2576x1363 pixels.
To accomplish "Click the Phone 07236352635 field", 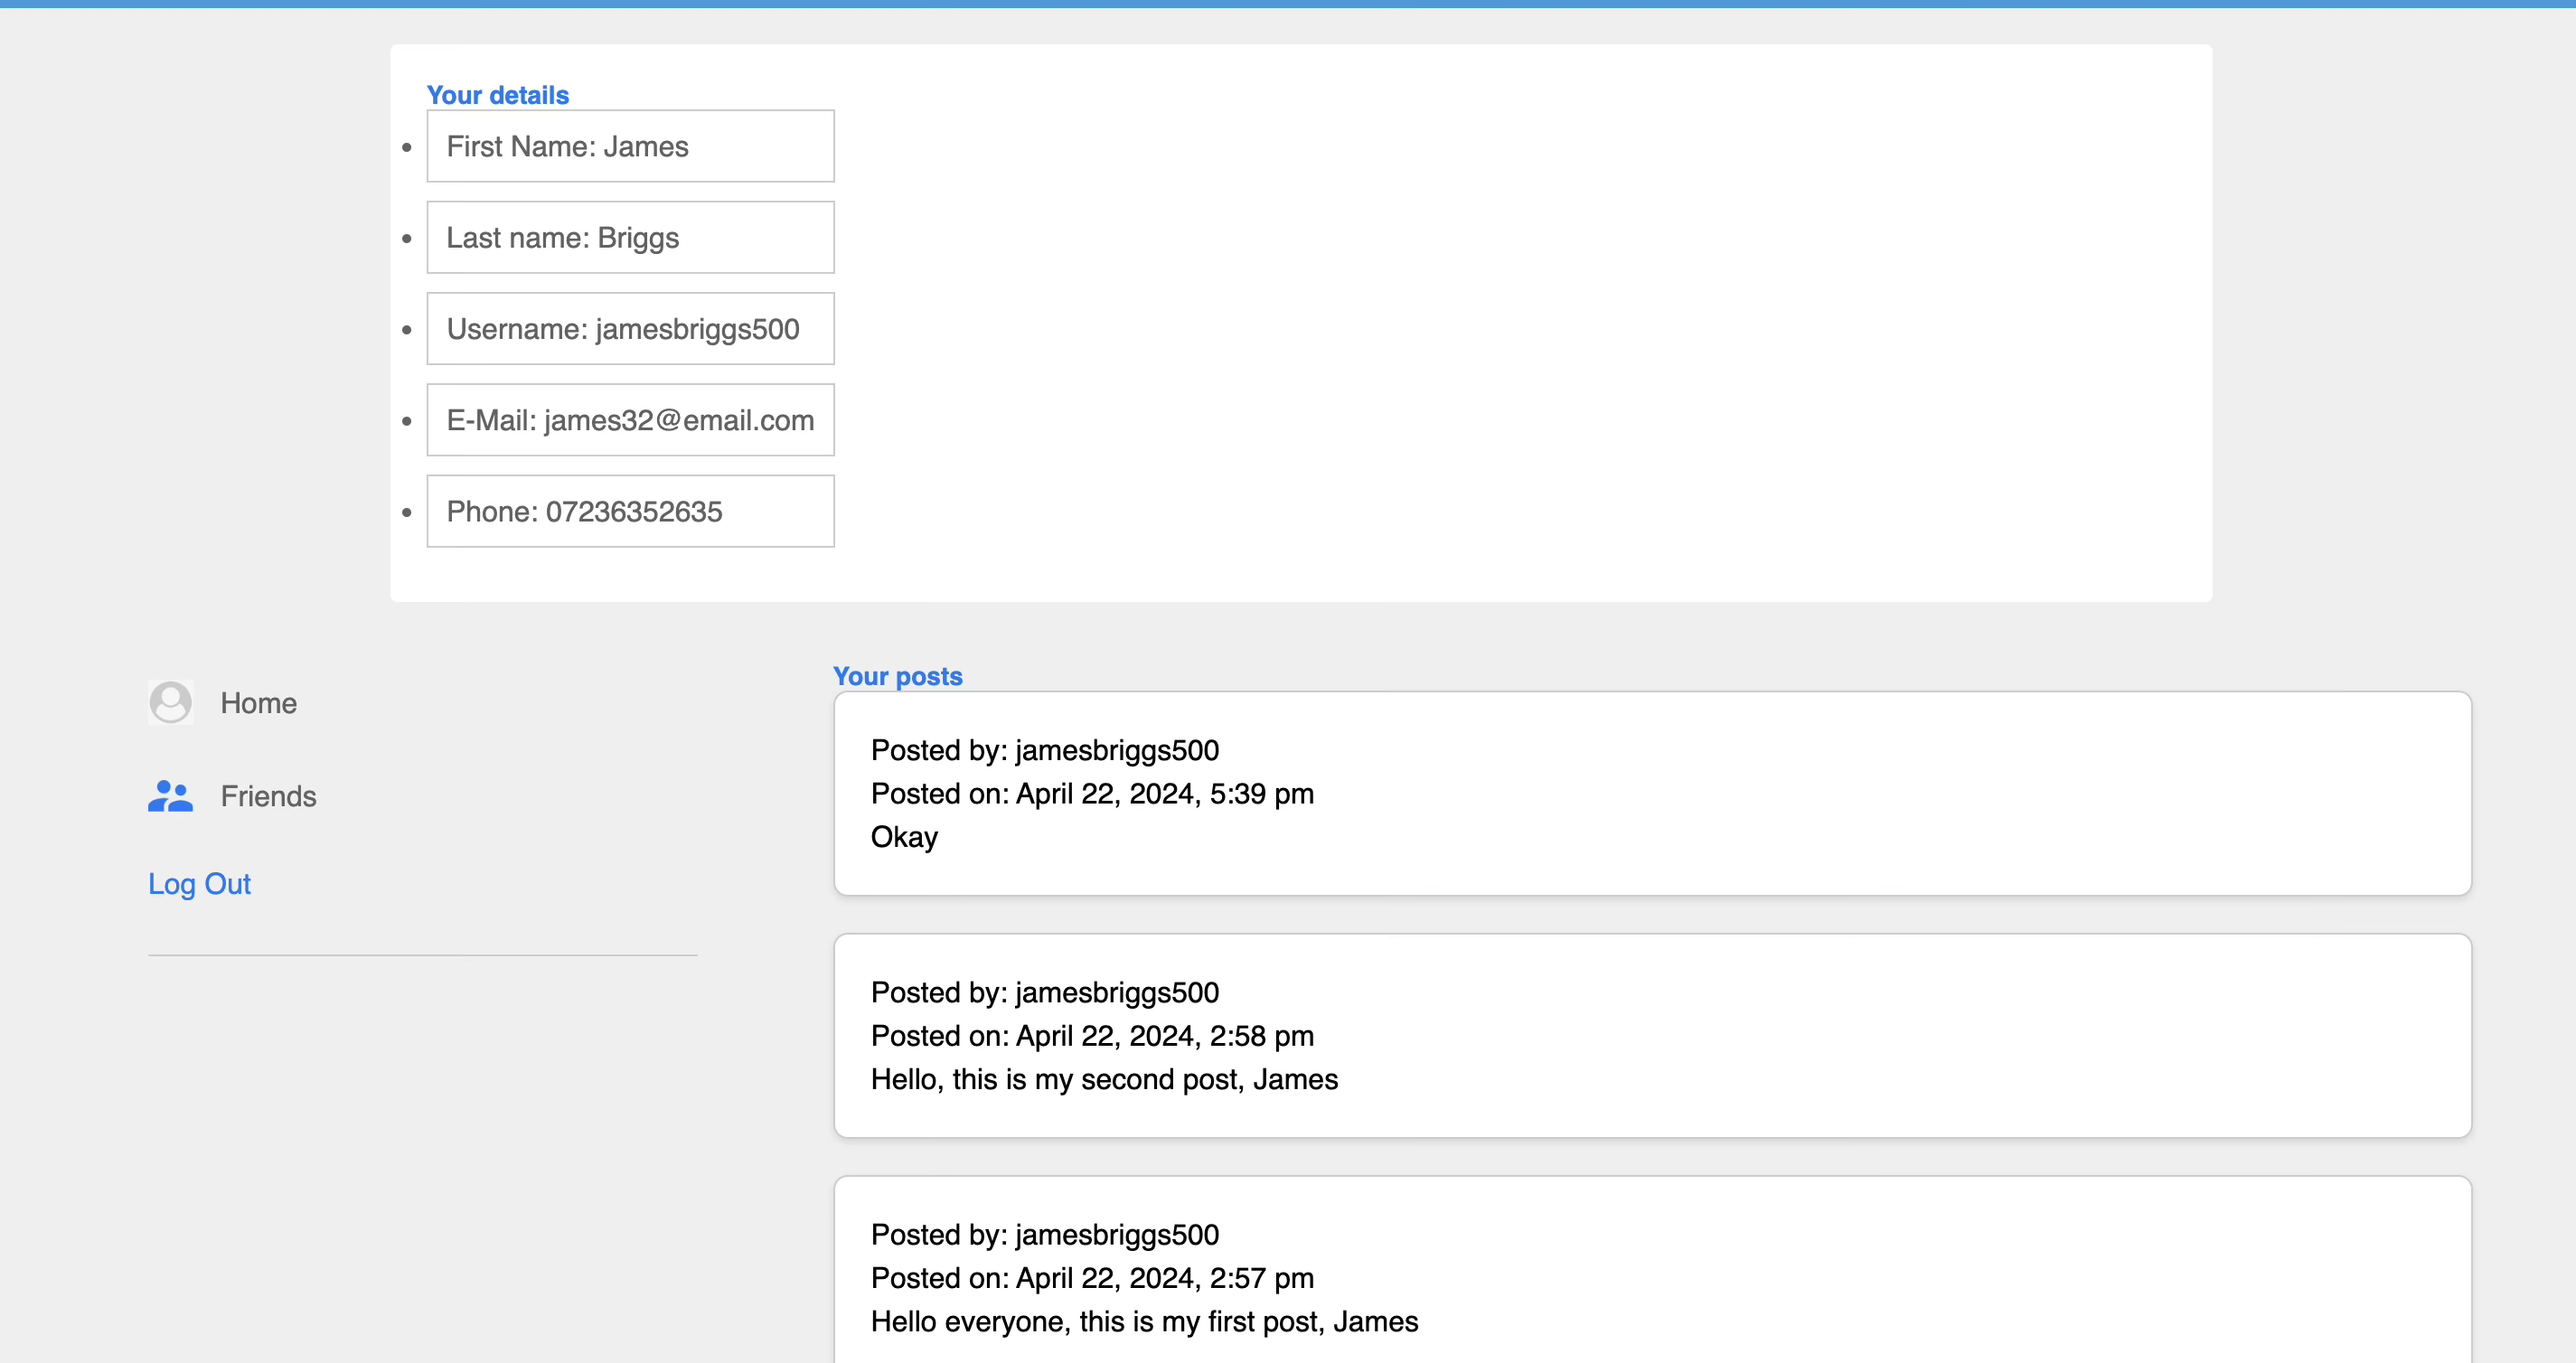I will pos(630,512).
